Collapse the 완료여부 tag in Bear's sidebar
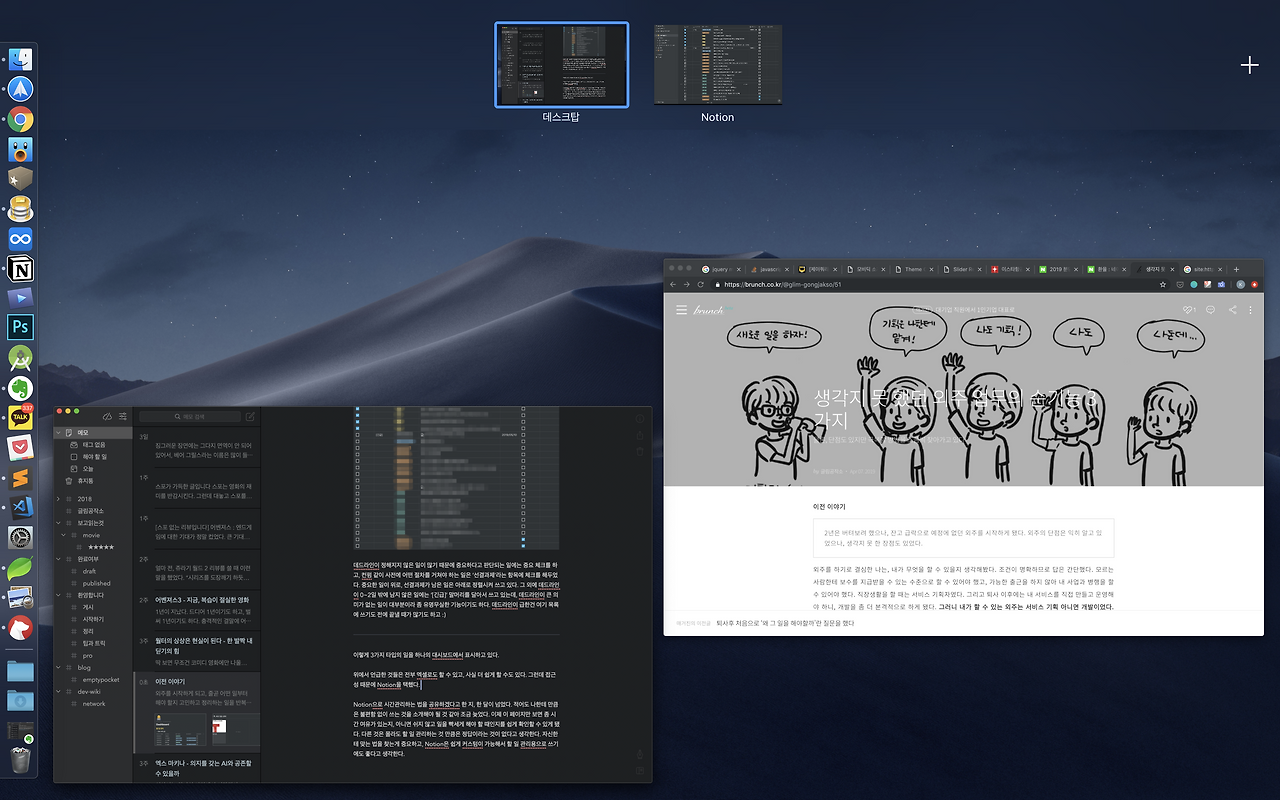This screenshot has height=800, width=1280. tap(59, 559)
